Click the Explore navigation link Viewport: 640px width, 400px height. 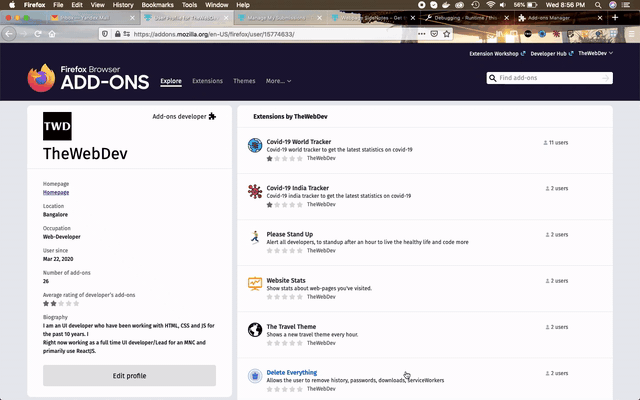(171, 81)
